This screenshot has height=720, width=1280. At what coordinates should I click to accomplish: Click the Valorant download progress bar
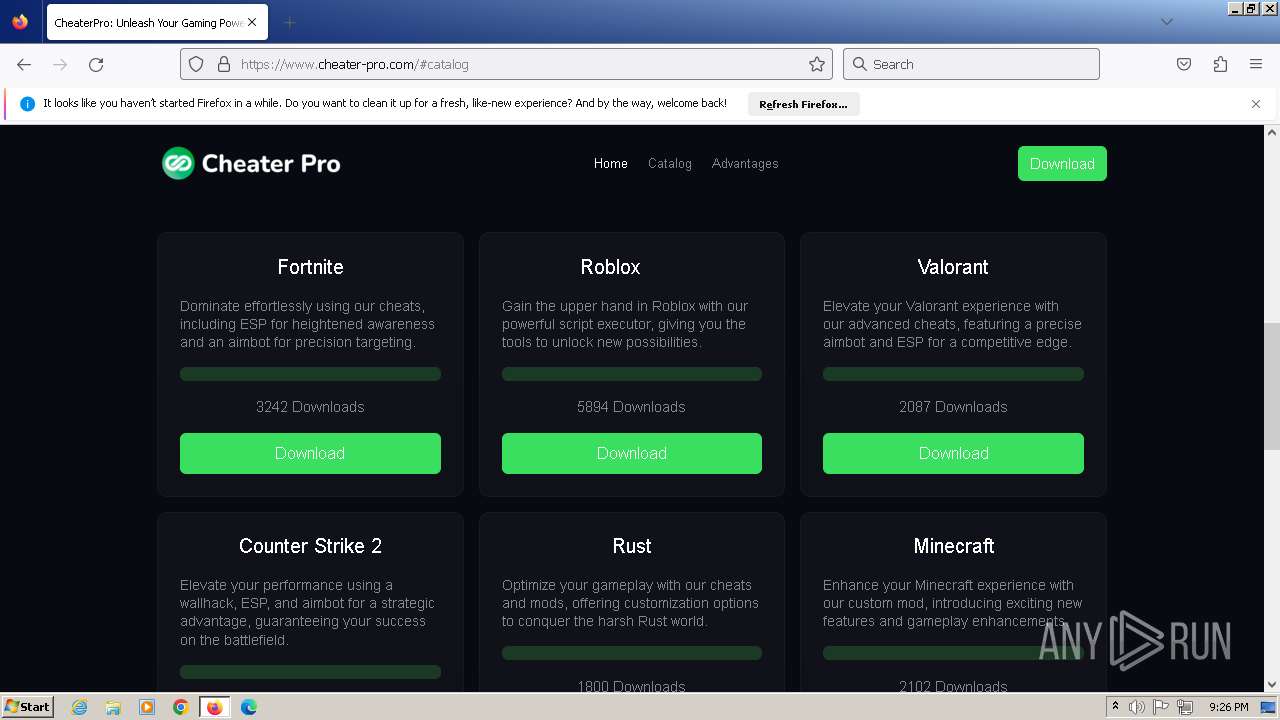953,374
